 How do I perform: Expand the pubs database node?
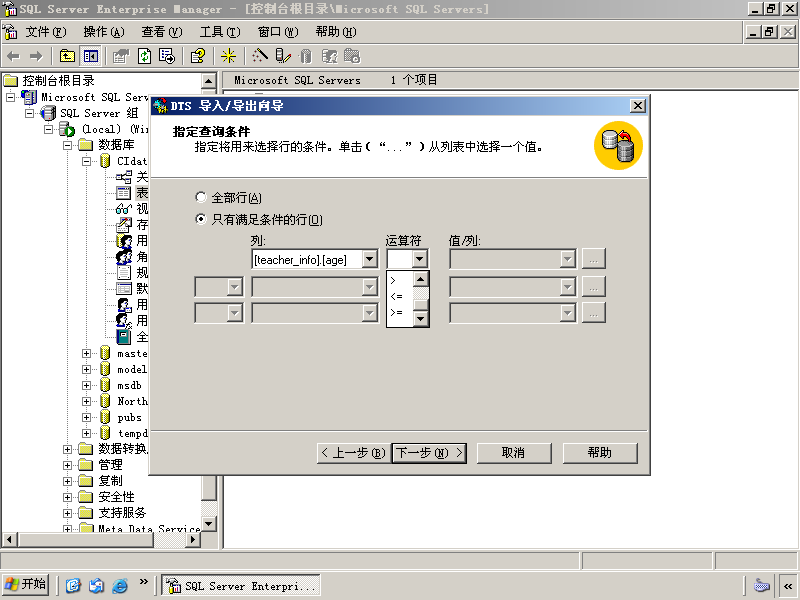[x=86, y=417]
